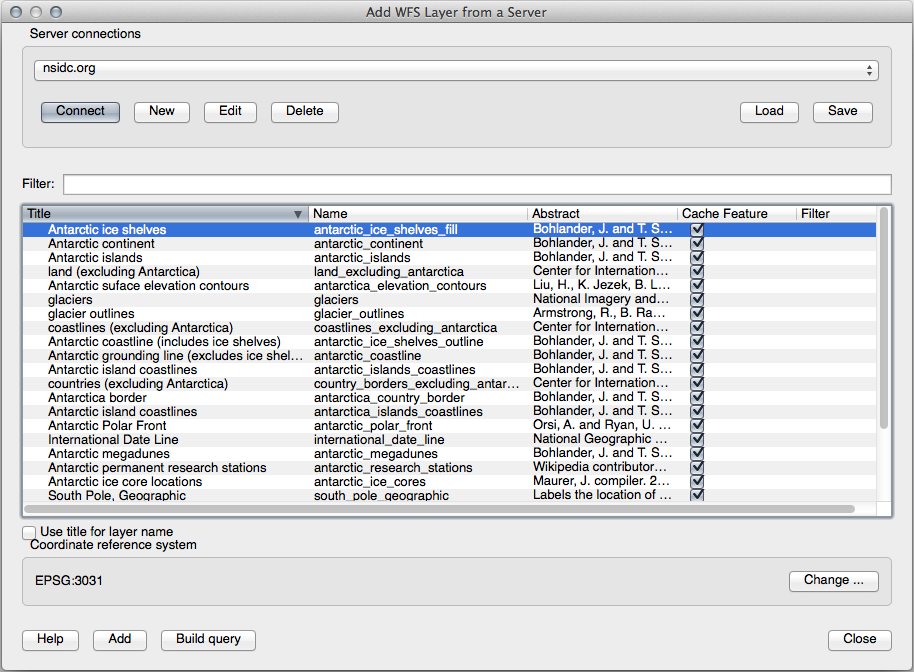This screenshot has height=672, width=914.
Task: Open the server connections dropdown
Action: 456,70
